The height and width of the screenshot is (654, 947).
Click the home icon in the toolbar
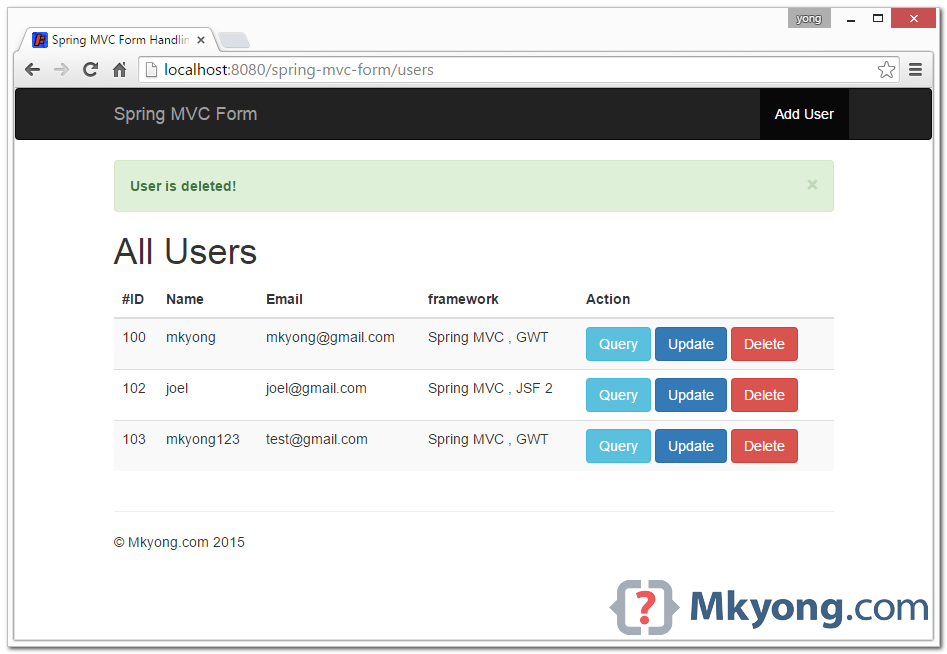pos(118,69)
